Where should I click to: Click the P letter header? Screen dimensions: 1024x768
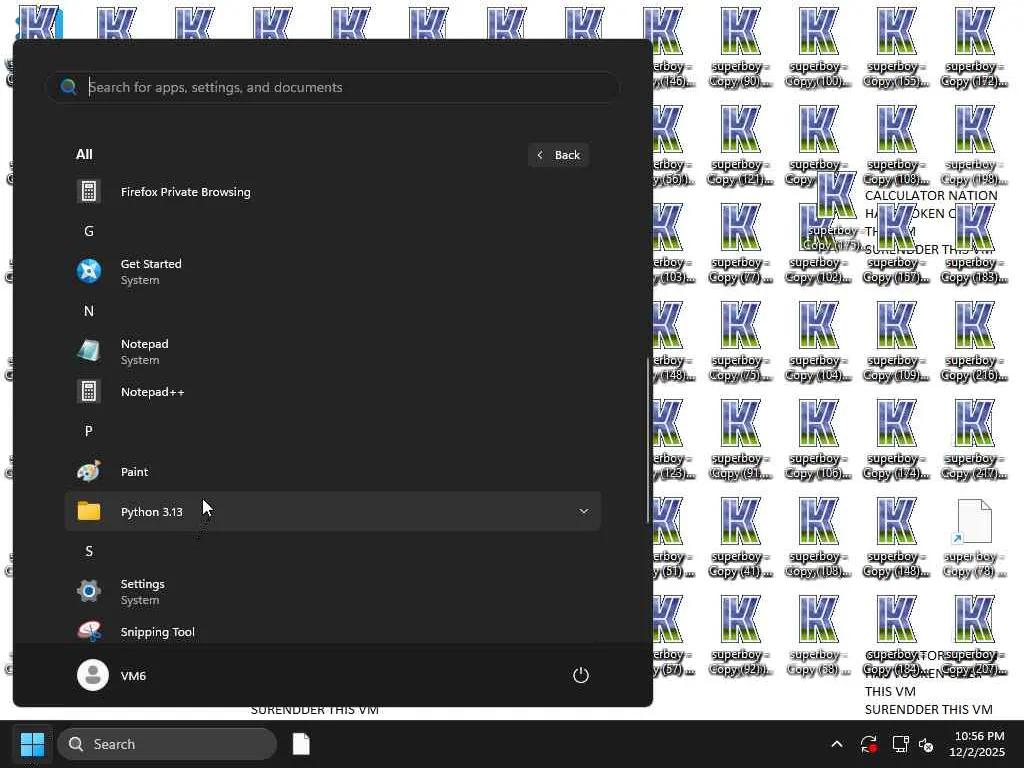tap(89, 431)
